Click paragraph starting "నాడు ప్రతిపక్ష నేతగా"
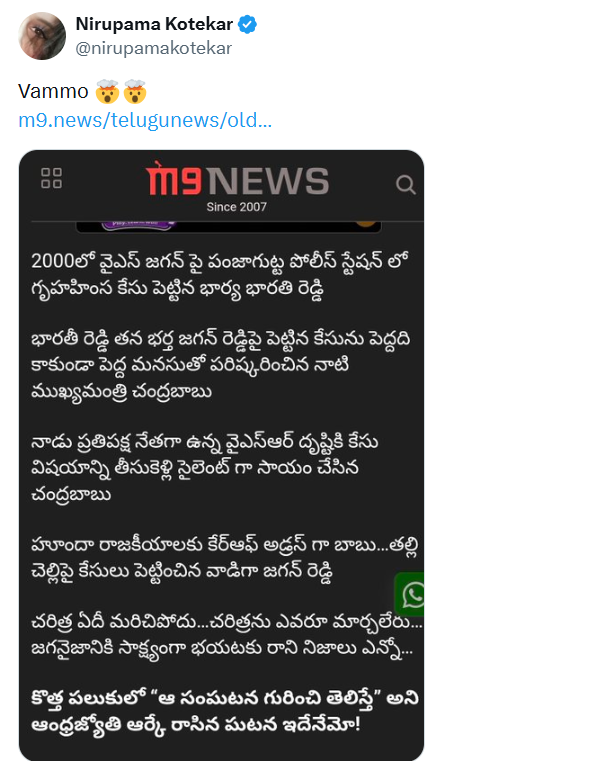Viewport: 614px width, 761px height. click(x=205, y=468)
